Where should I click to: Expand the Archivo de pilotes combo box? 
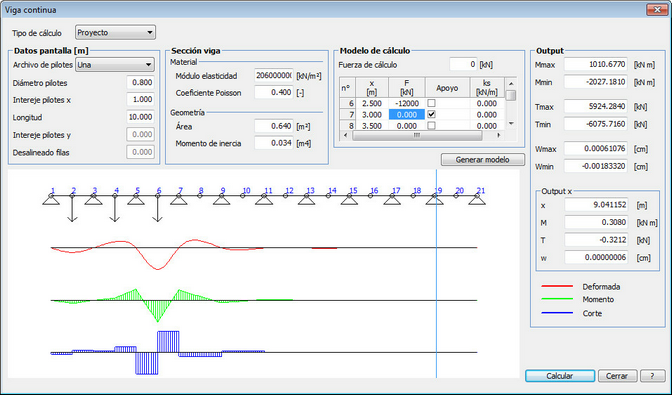pos(115,65)
